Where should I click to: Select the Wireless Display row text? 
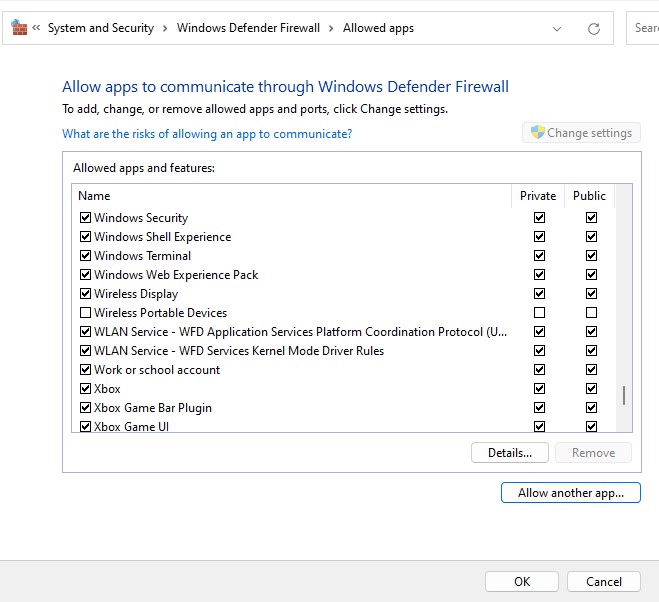[x=136, y=294]
